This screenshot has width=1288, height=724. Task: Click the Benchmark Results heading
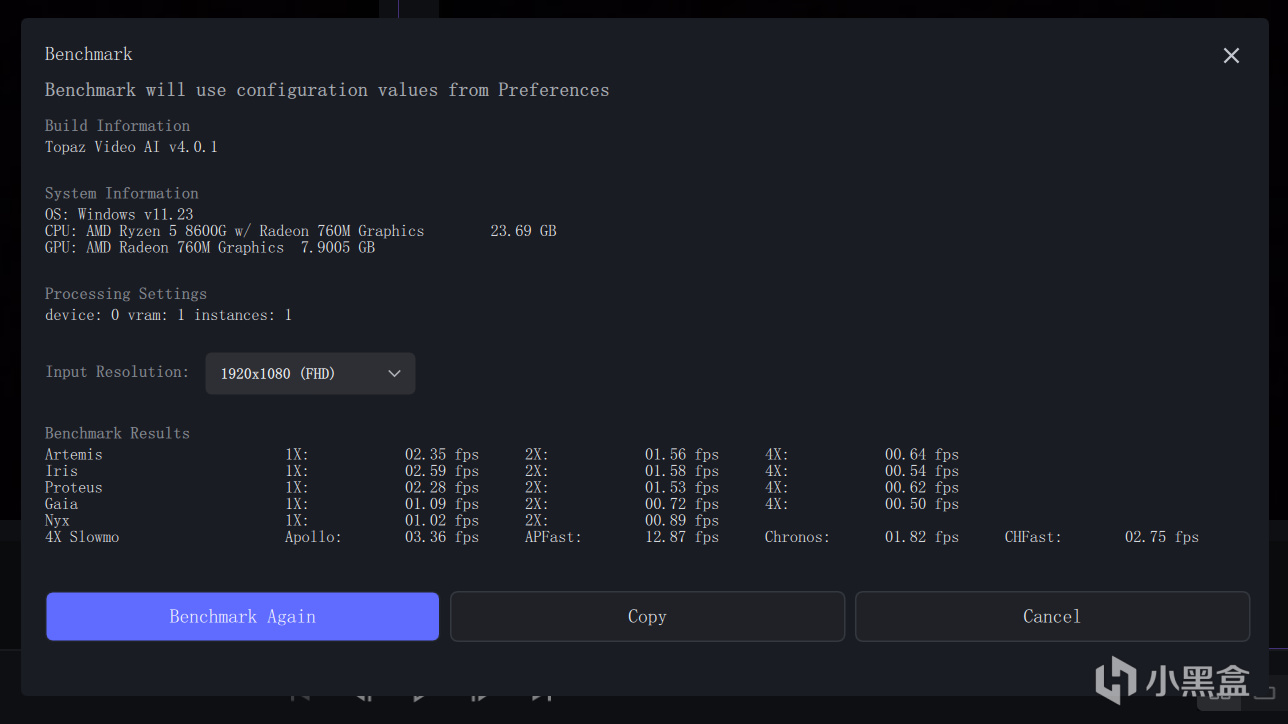(x=117, y=433)
